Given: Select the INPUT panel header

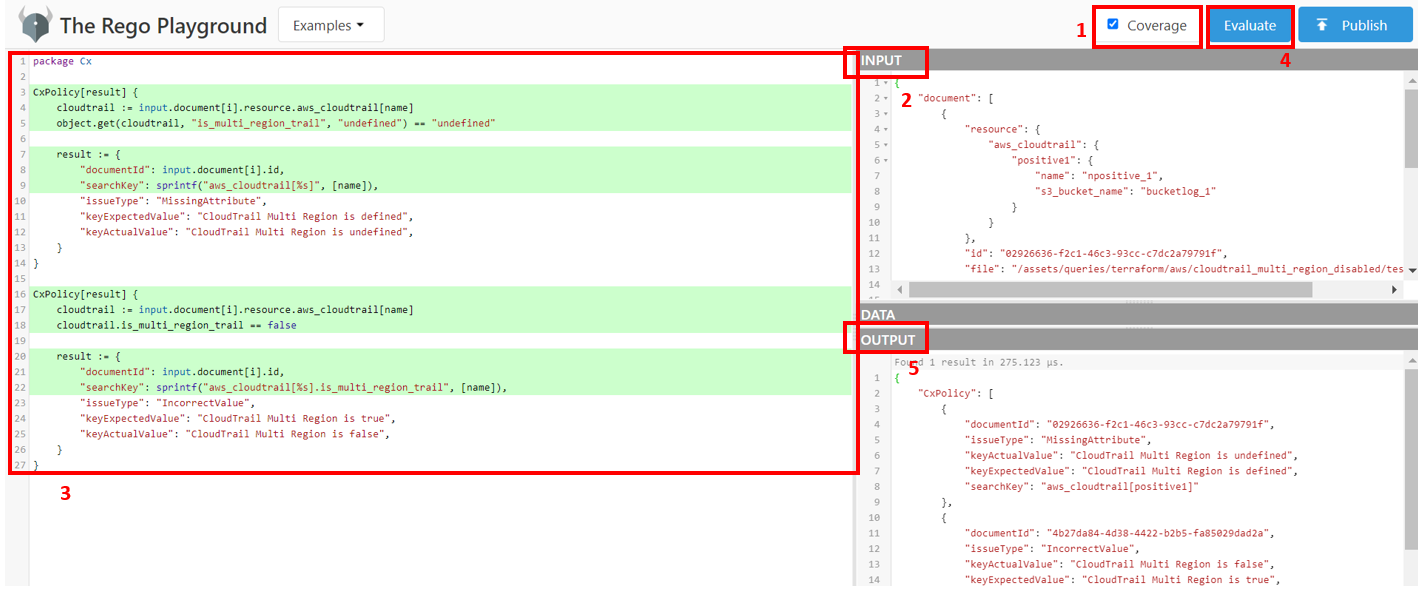Looking at the screenshot, I should click(x=886, y=61).
